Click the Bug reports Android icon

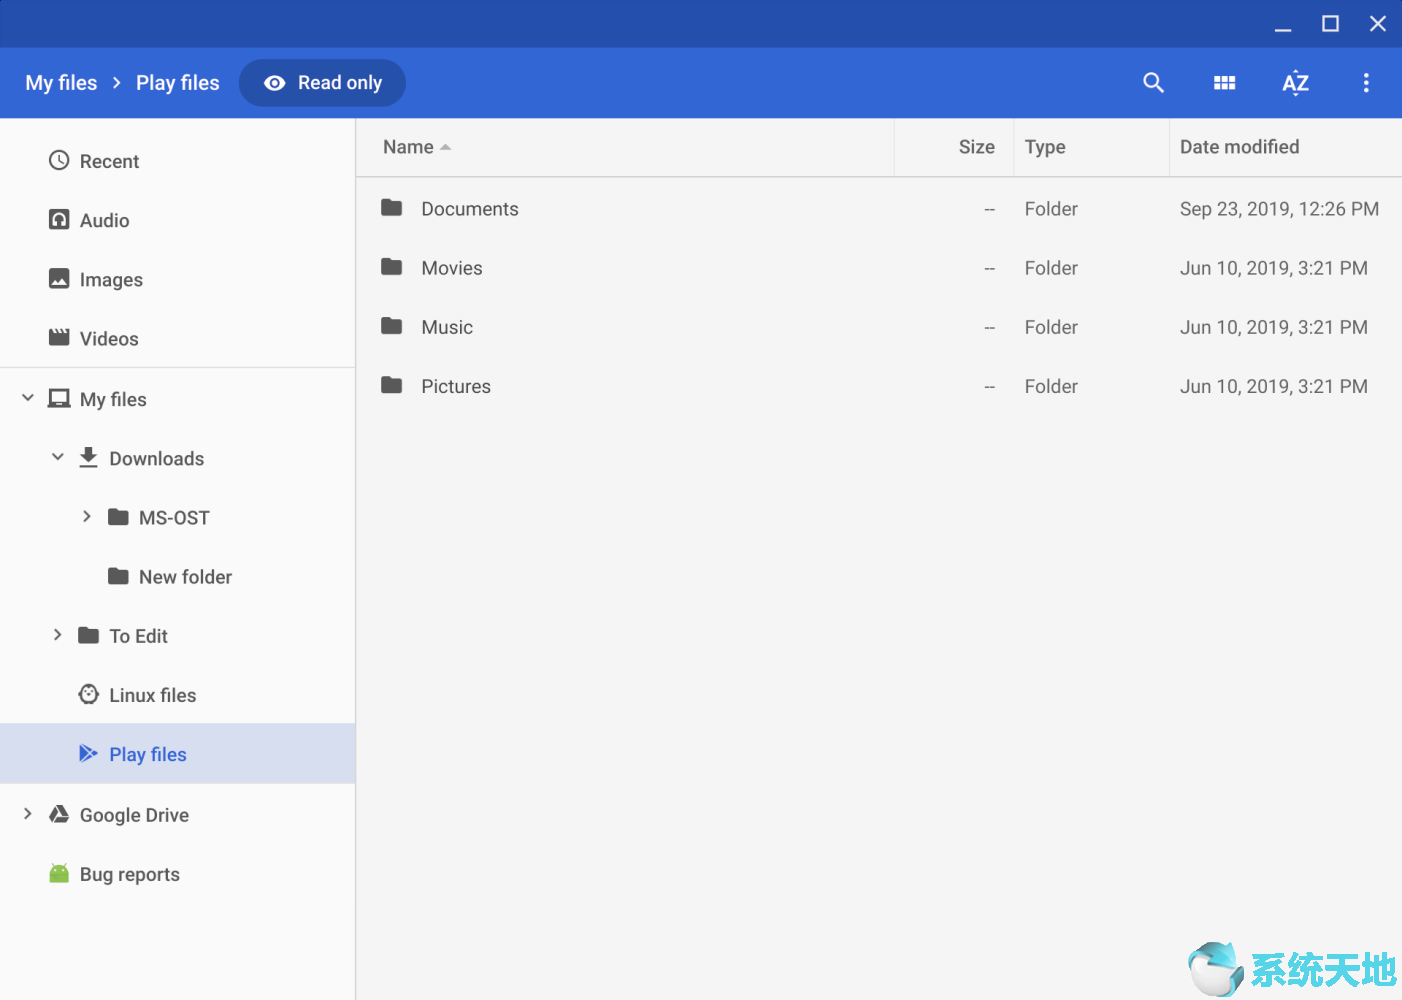[x=59, y=873]
